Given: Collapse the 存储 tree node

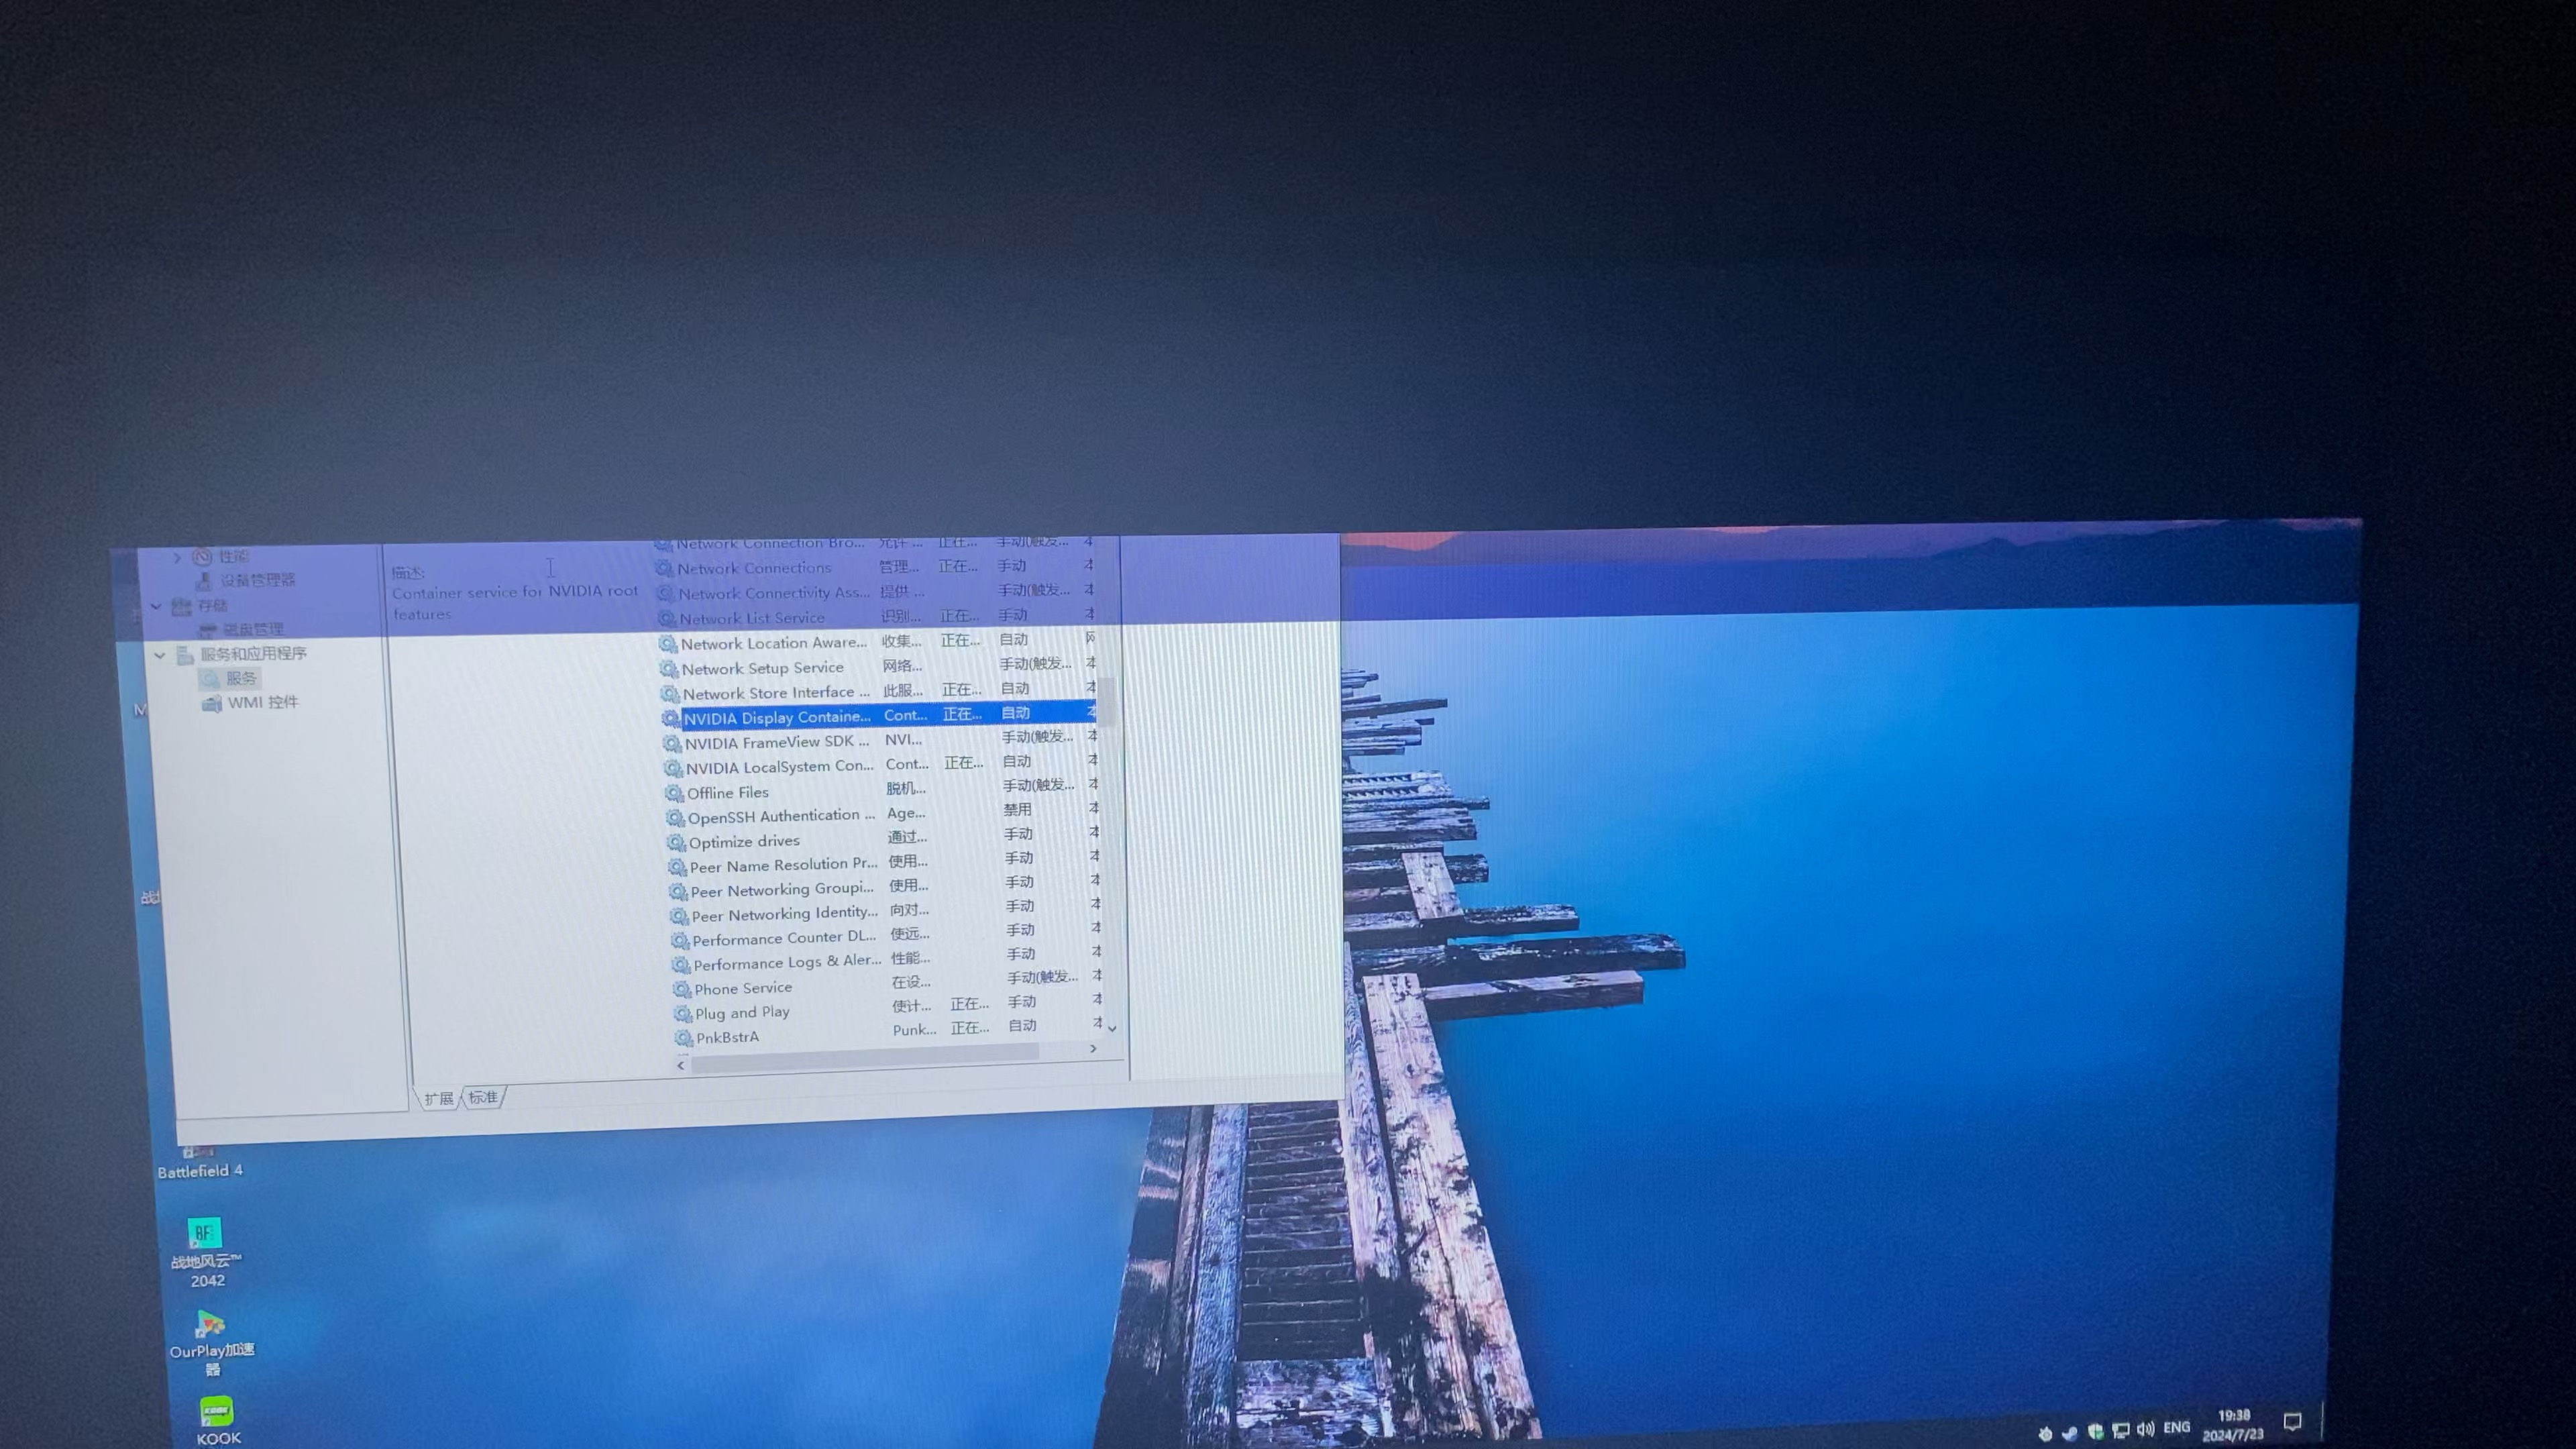Looking at the screenshot, I should click(x=156, y=606).
